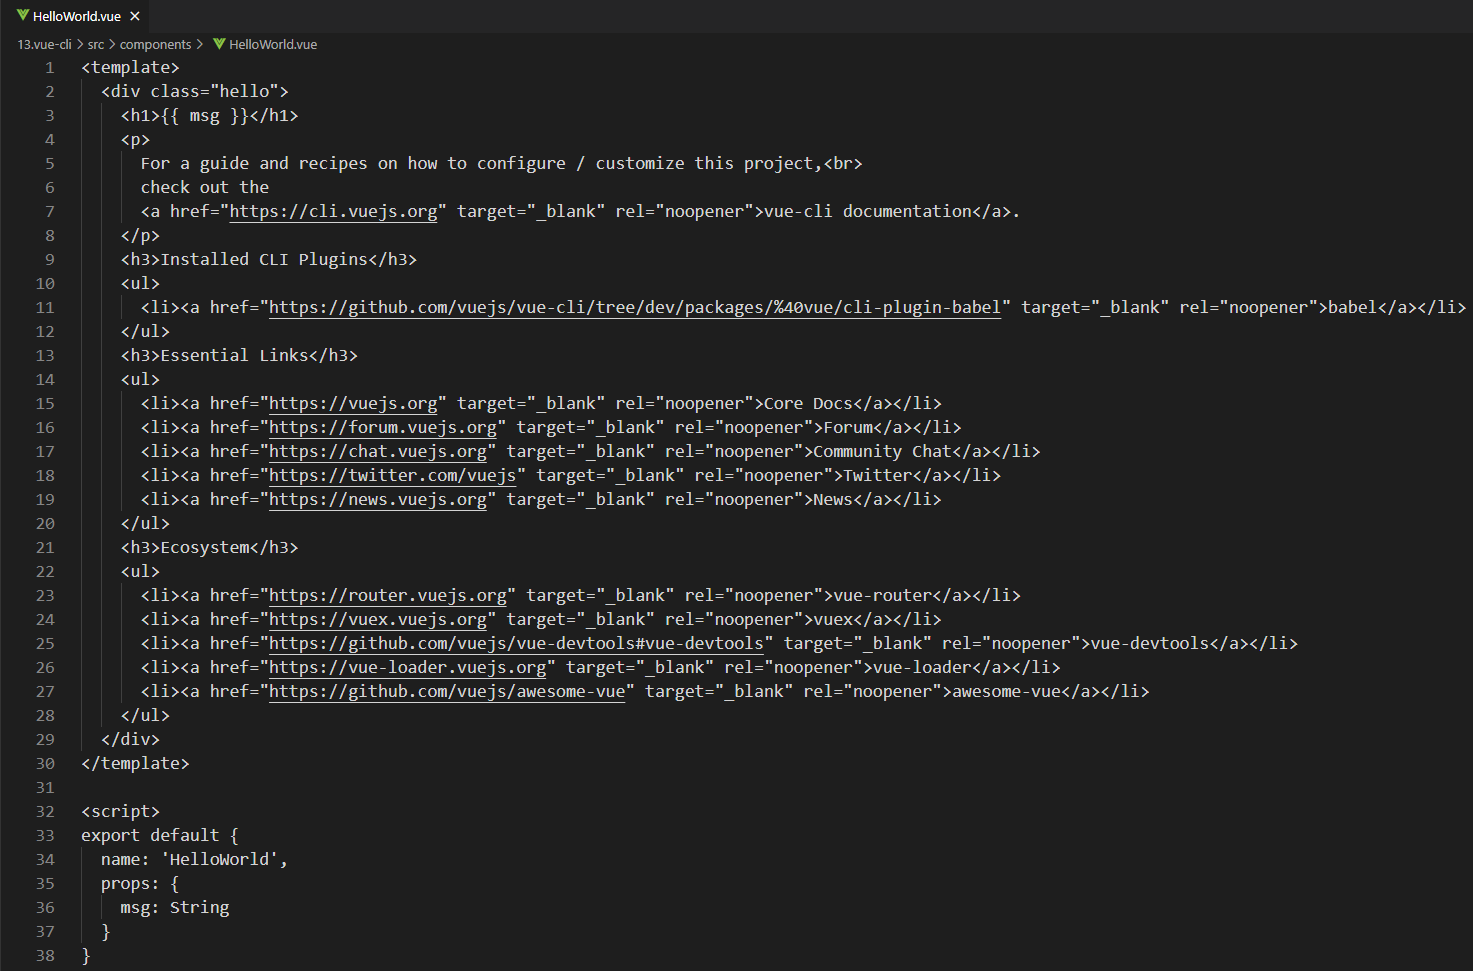Open the src breadcrumb folder
The image size is (1473, 971).
coord(96,44)
